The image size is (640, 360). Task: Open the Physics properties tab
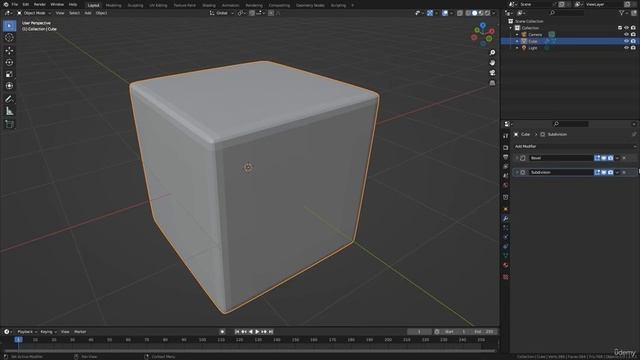[x=506, y=237]
